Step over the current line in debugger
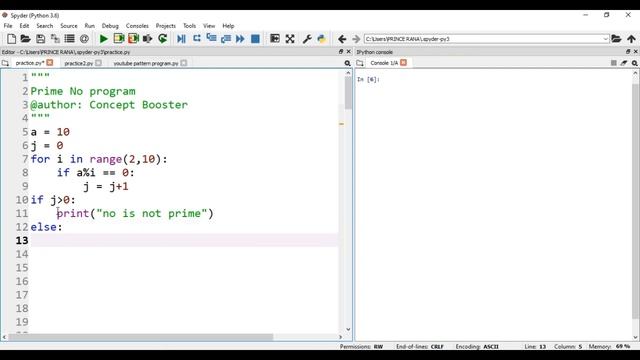The height and width of the screenshot is (360, 640). pos(197,39)
